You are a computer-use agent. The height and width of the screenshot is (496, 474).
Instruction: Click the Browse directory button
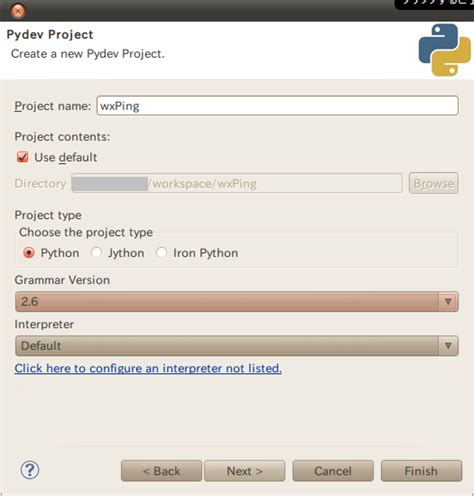pos(434,183)
